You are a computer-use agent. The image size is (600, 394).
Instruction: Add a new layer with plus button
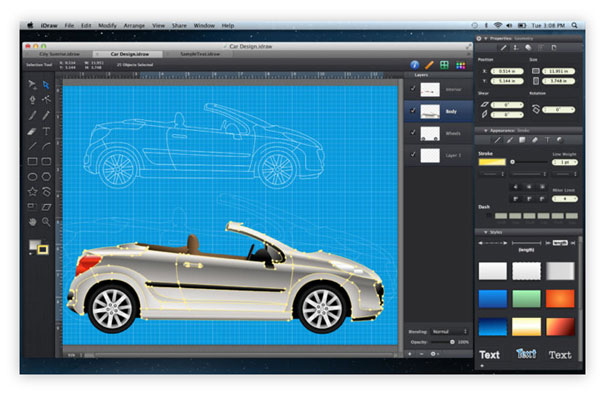point(410,354)
